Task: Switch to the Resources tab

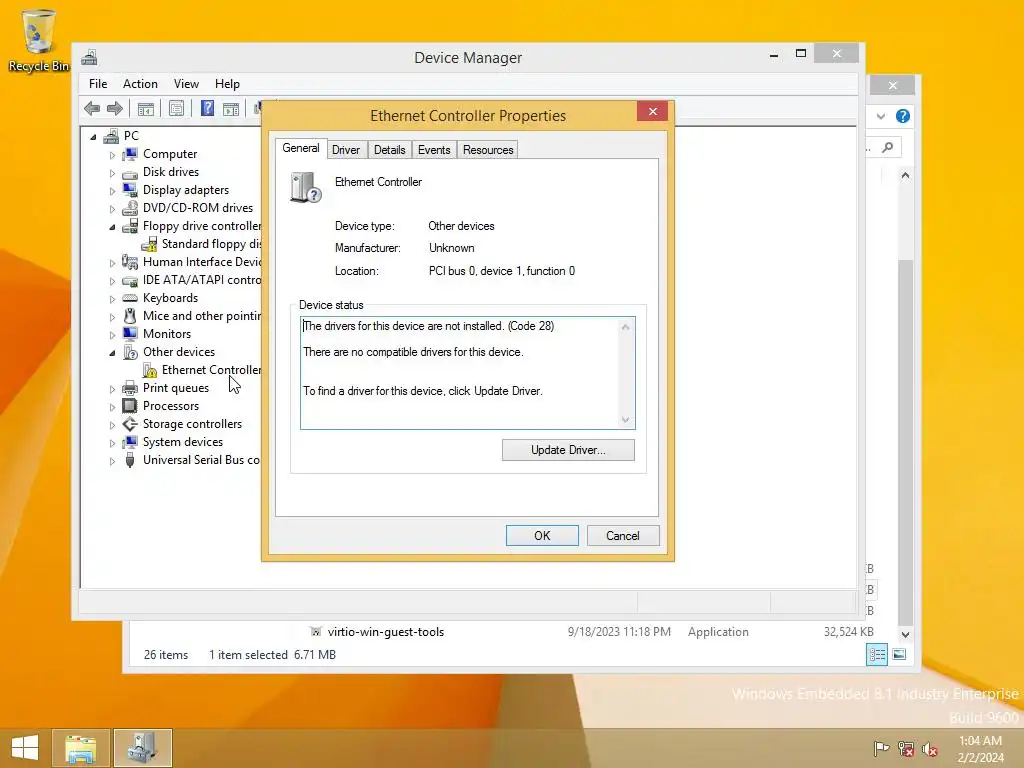Action: tap(488, 150)
